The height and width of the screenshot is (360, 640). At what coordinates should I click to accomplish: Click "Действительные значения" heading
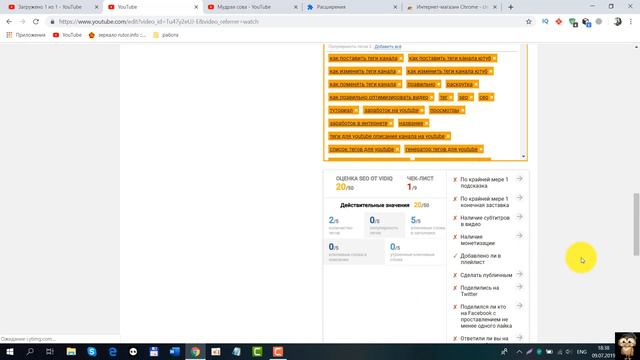tap(375, 205)
